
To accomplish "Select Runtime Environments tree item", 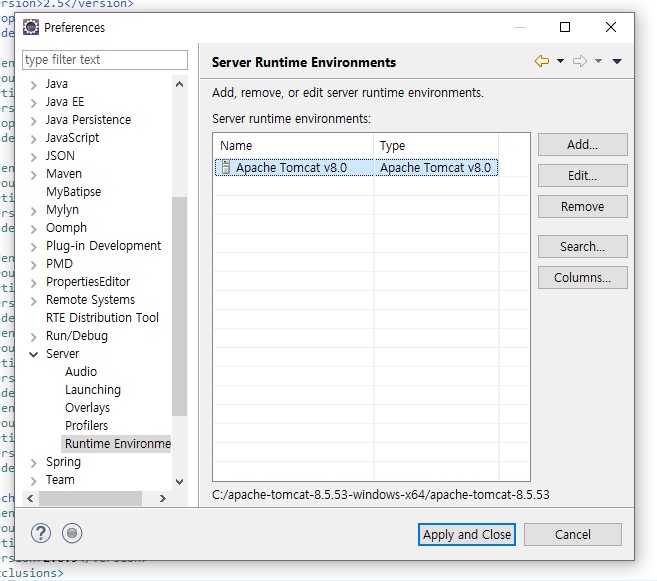I will tap(117, 444).
